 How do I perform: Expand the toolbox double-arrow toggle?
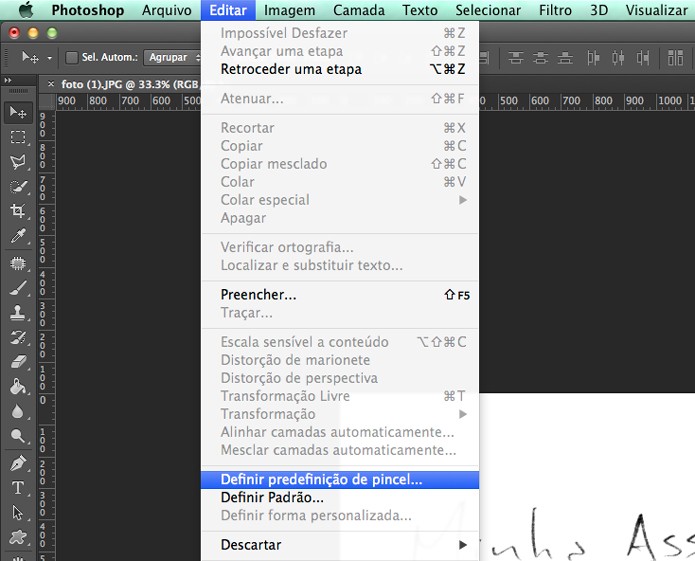point(8,80)
